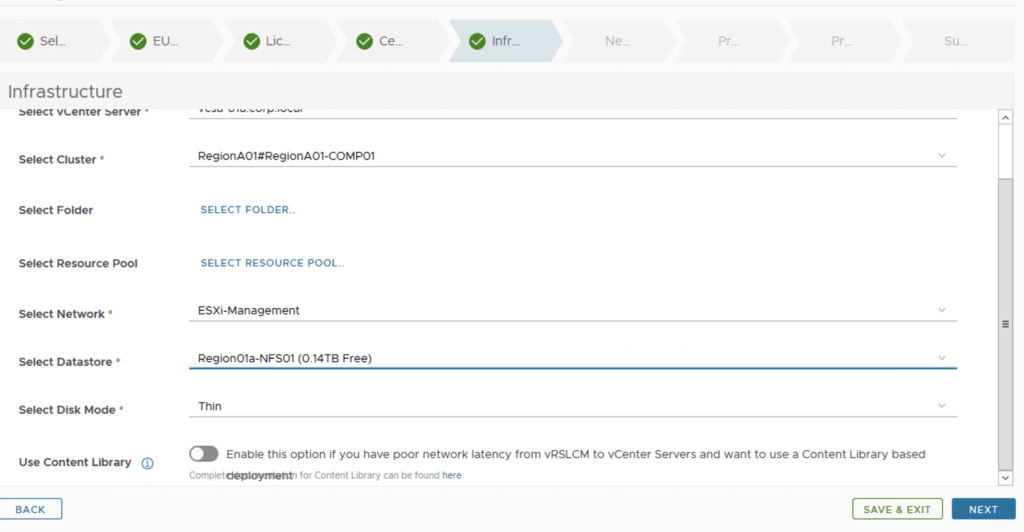
Task: Click the SELECT RESOURCE POOL link
Action: (272, 263)
